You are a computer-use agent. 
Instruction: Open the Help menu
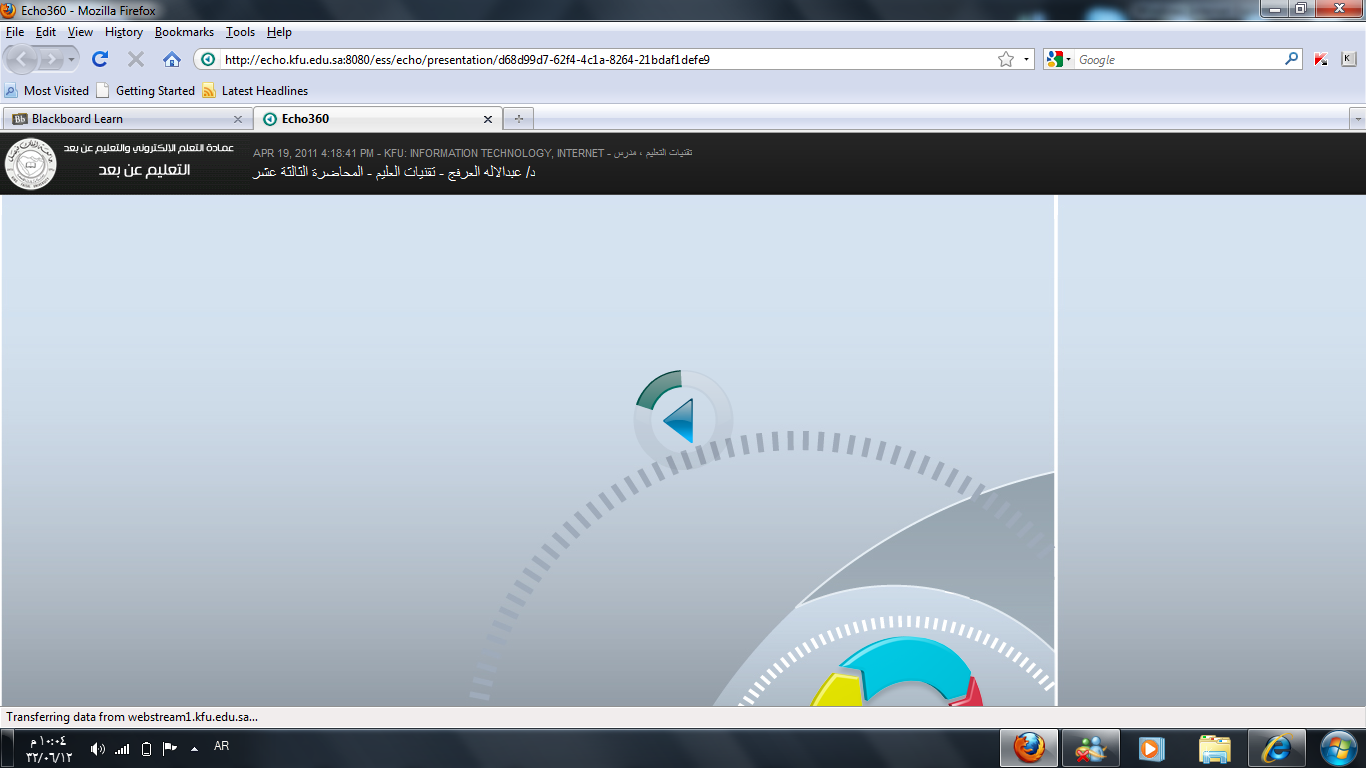pos(279,32)
